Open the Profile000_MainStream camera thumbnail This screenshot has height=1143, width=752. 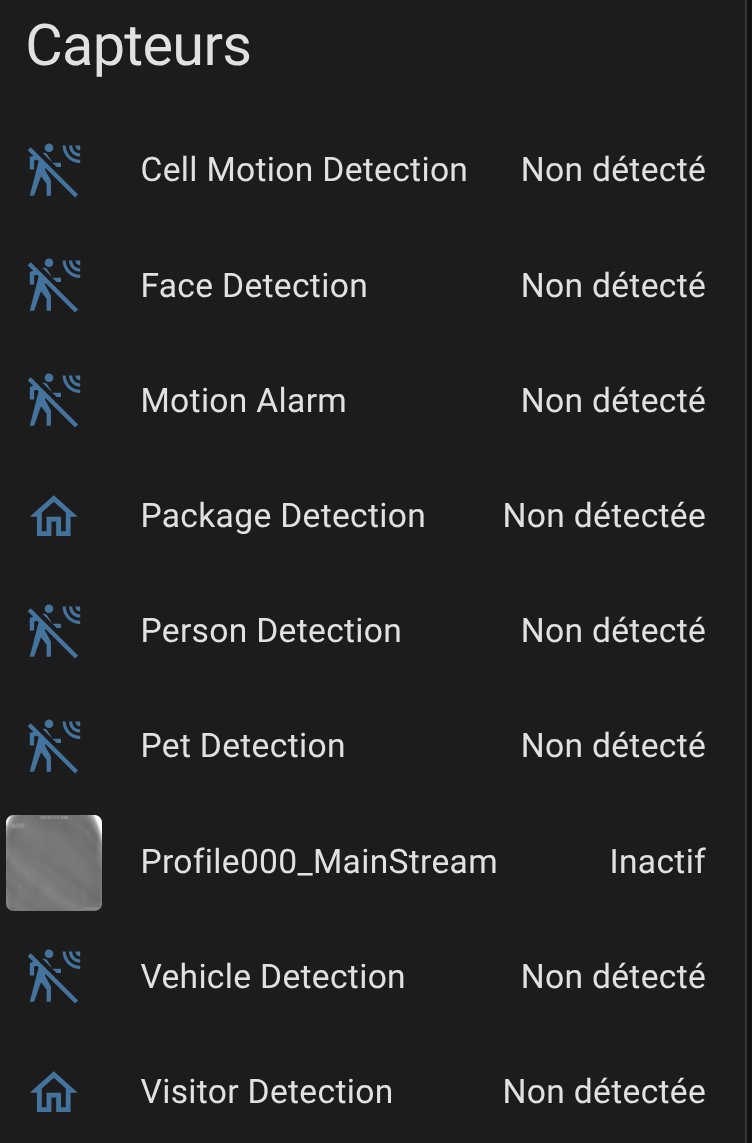coord(54,862)
